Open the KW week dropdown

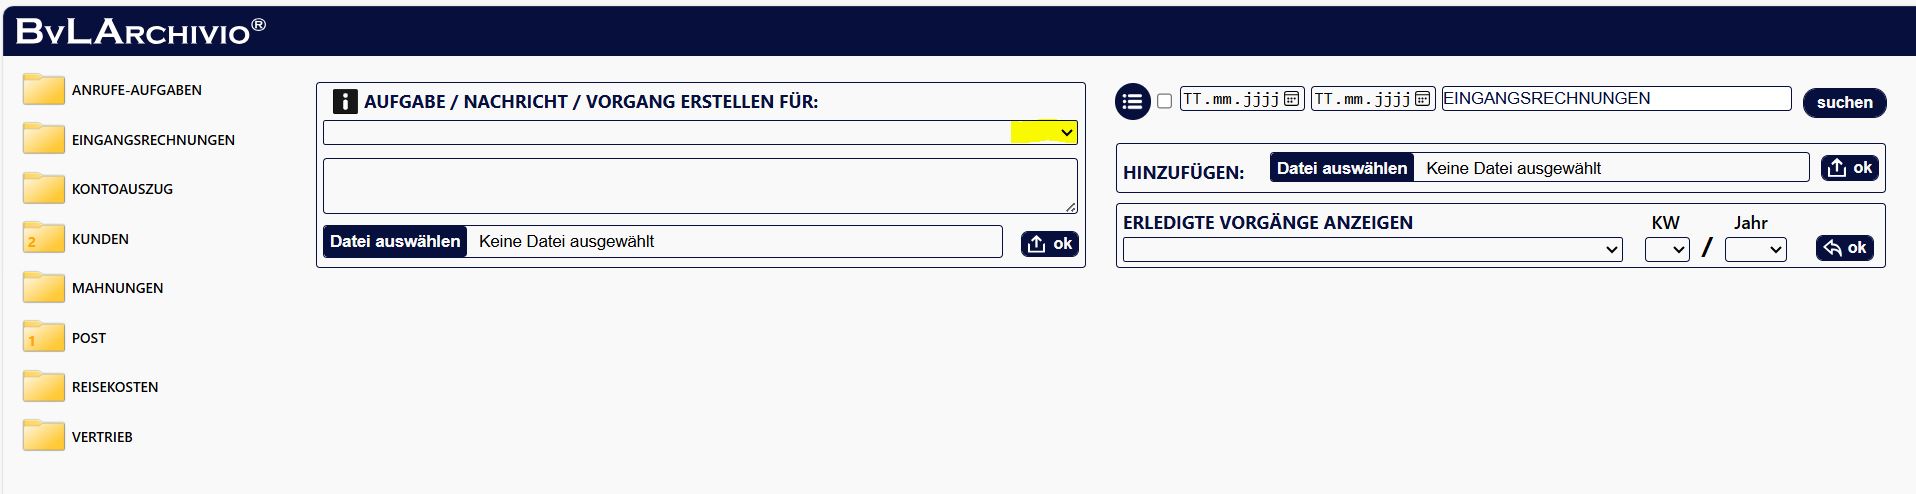1667,249
